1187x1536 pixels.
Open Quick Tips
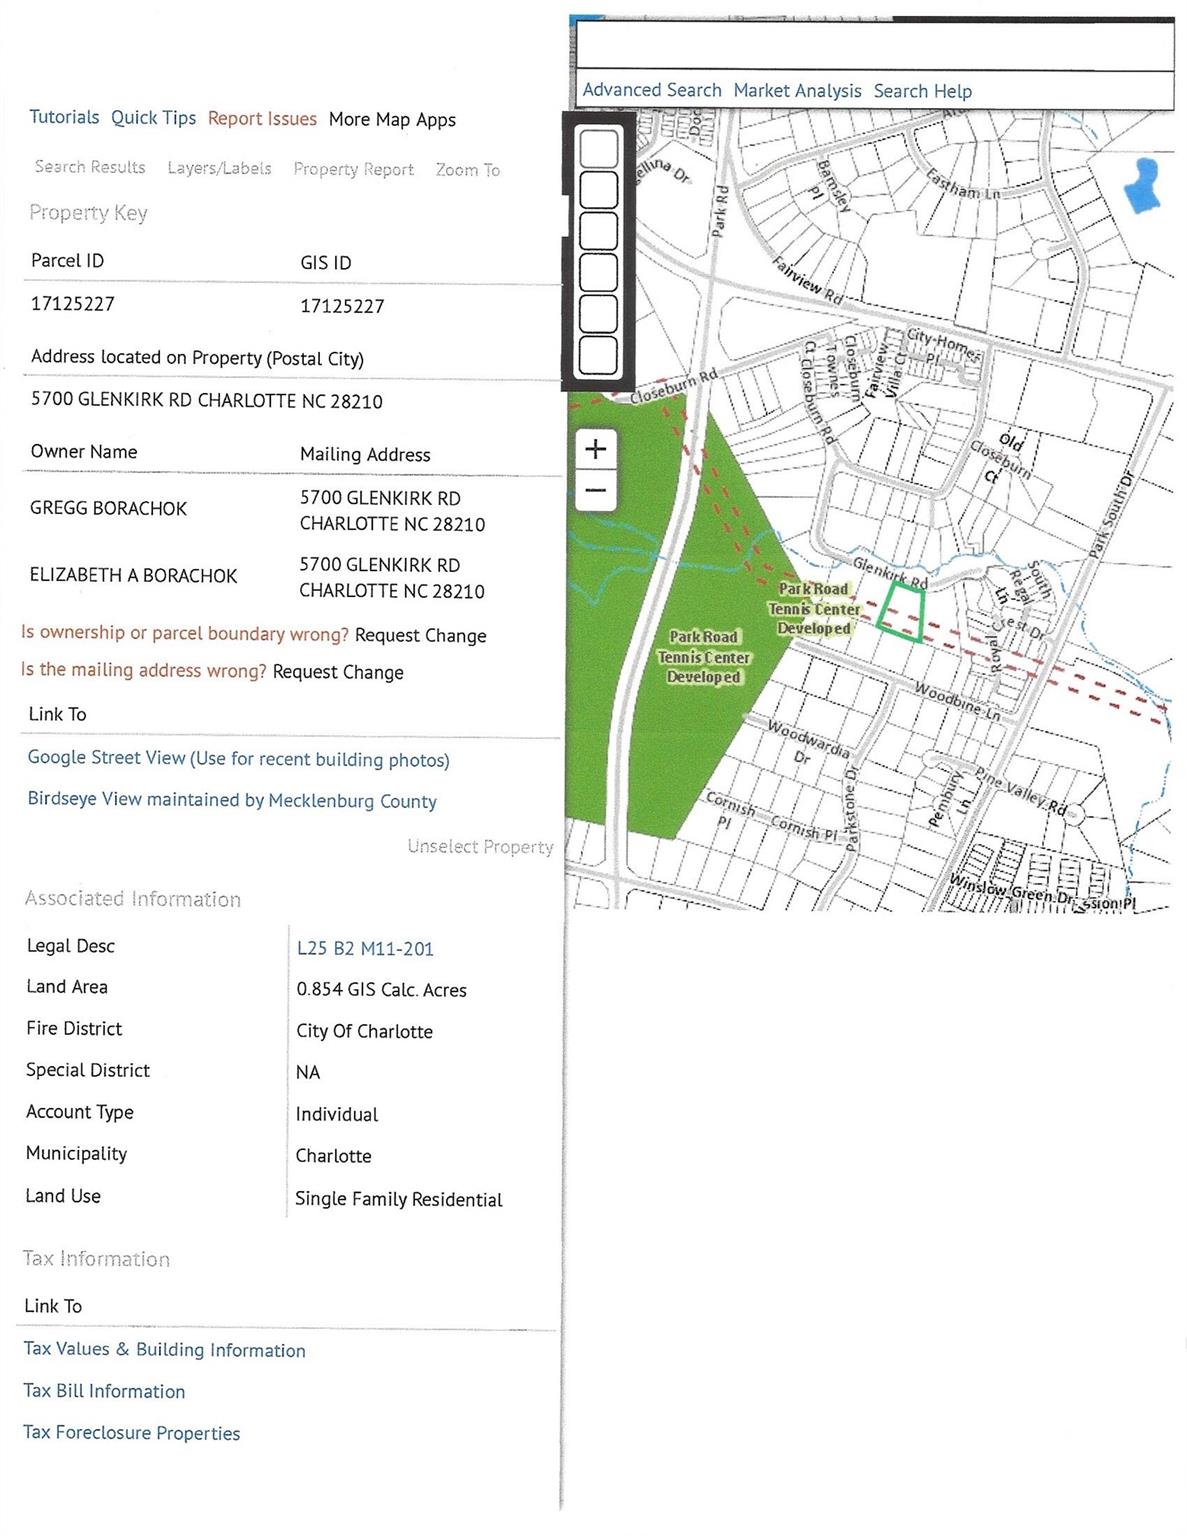click(x=153, y=118)
